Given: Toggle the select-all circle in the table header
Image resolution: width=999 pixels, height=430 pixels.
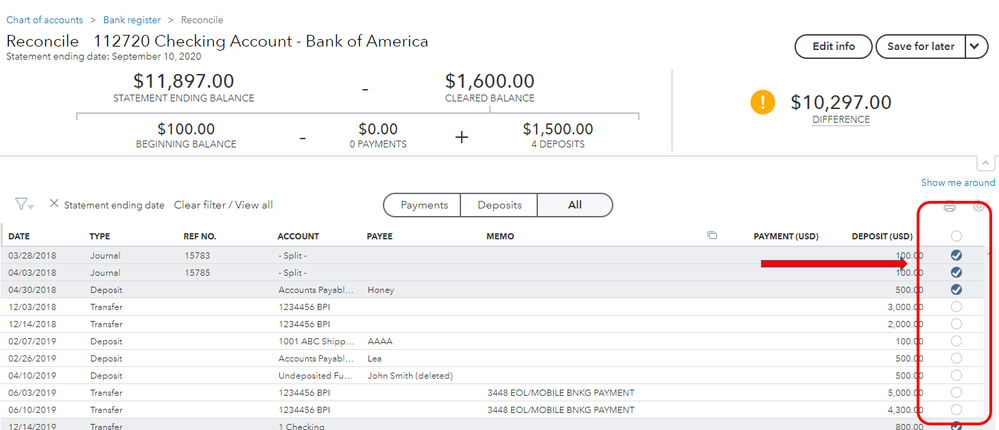Looking at the screenshot, I should (956, 236).
